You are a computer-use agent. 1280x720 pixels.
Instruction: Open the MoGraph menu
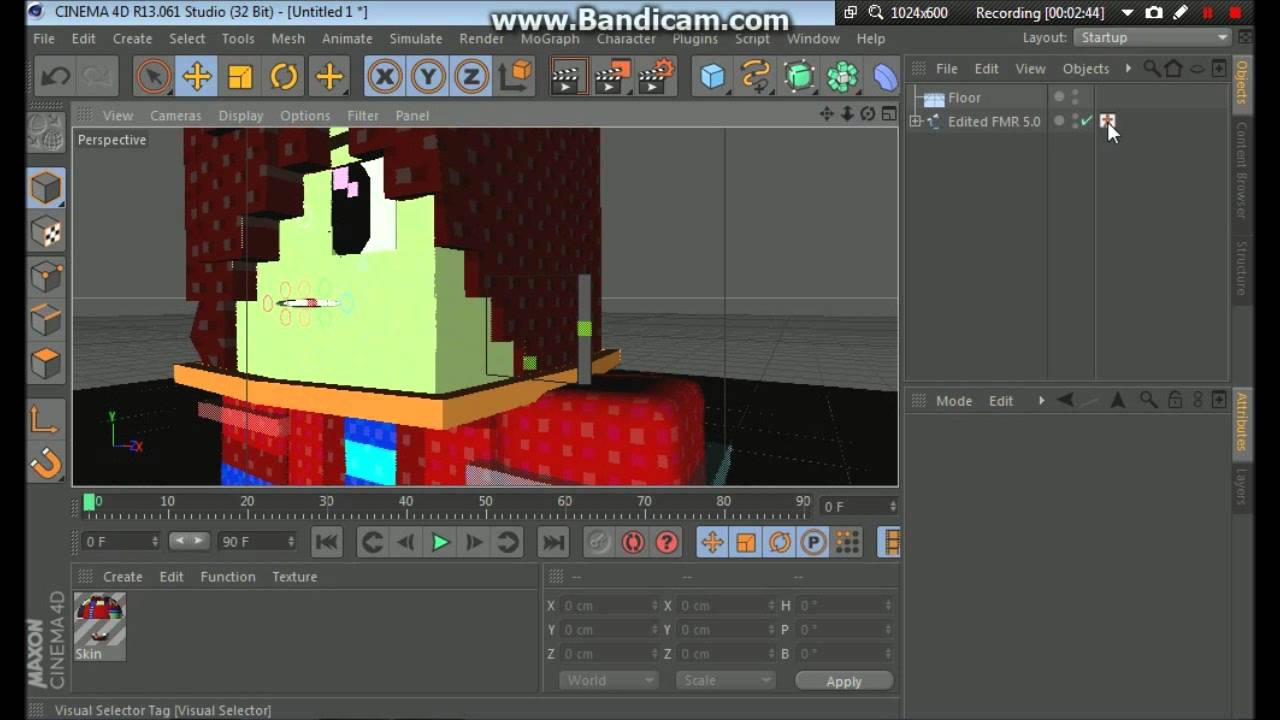[550, 38]
